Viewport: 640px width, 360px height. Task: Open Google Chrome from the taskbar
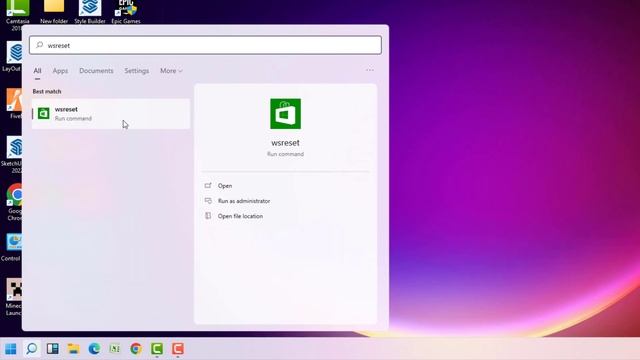(136, 349)
